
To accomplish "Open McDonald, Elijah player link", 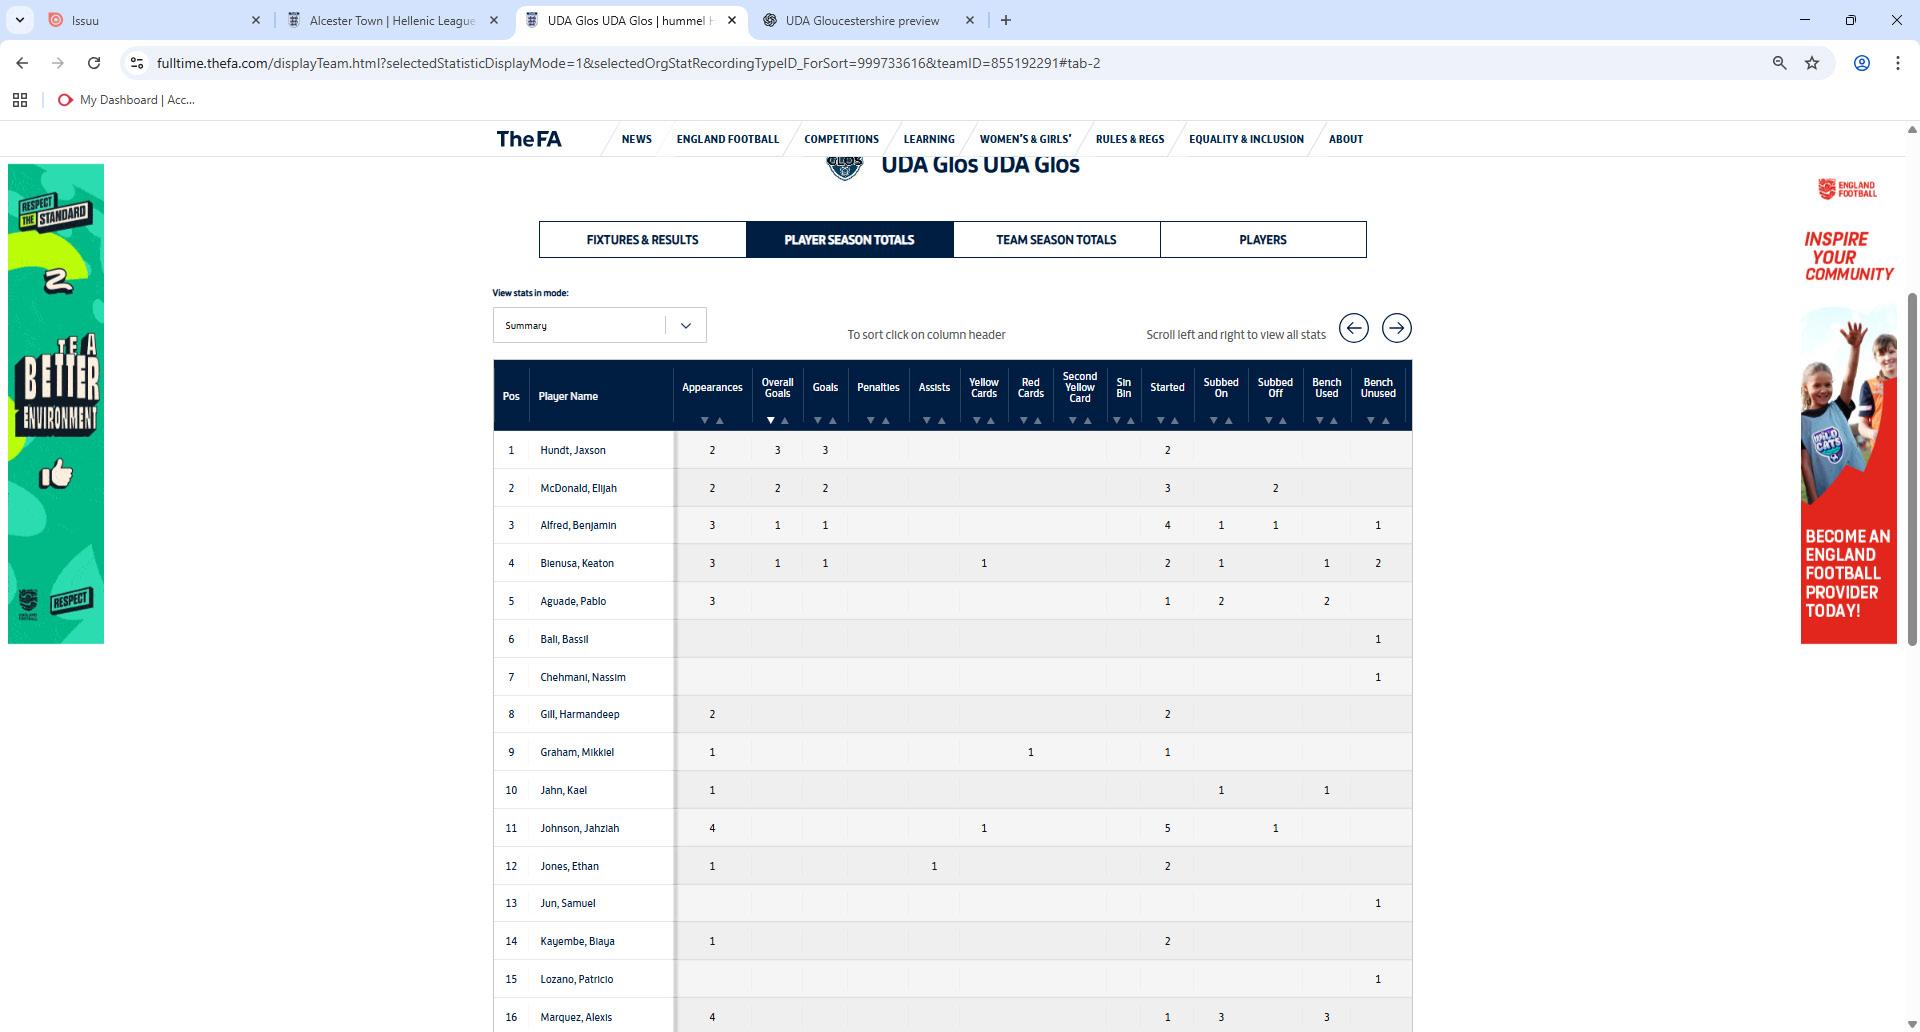I will click(579, 488).
